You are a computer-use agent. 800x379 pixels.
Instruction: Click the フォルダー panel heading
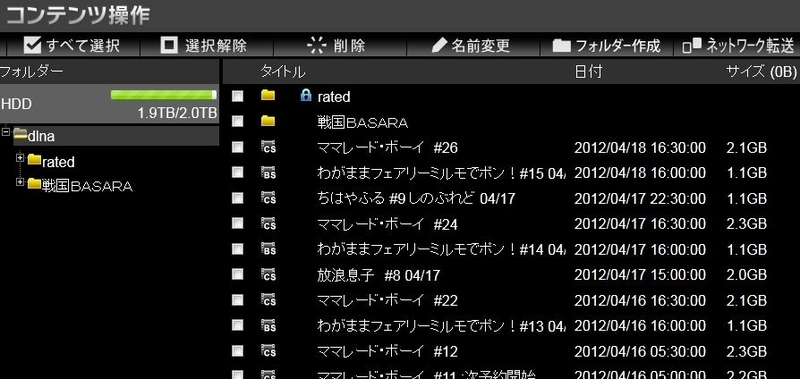[32, 71]
